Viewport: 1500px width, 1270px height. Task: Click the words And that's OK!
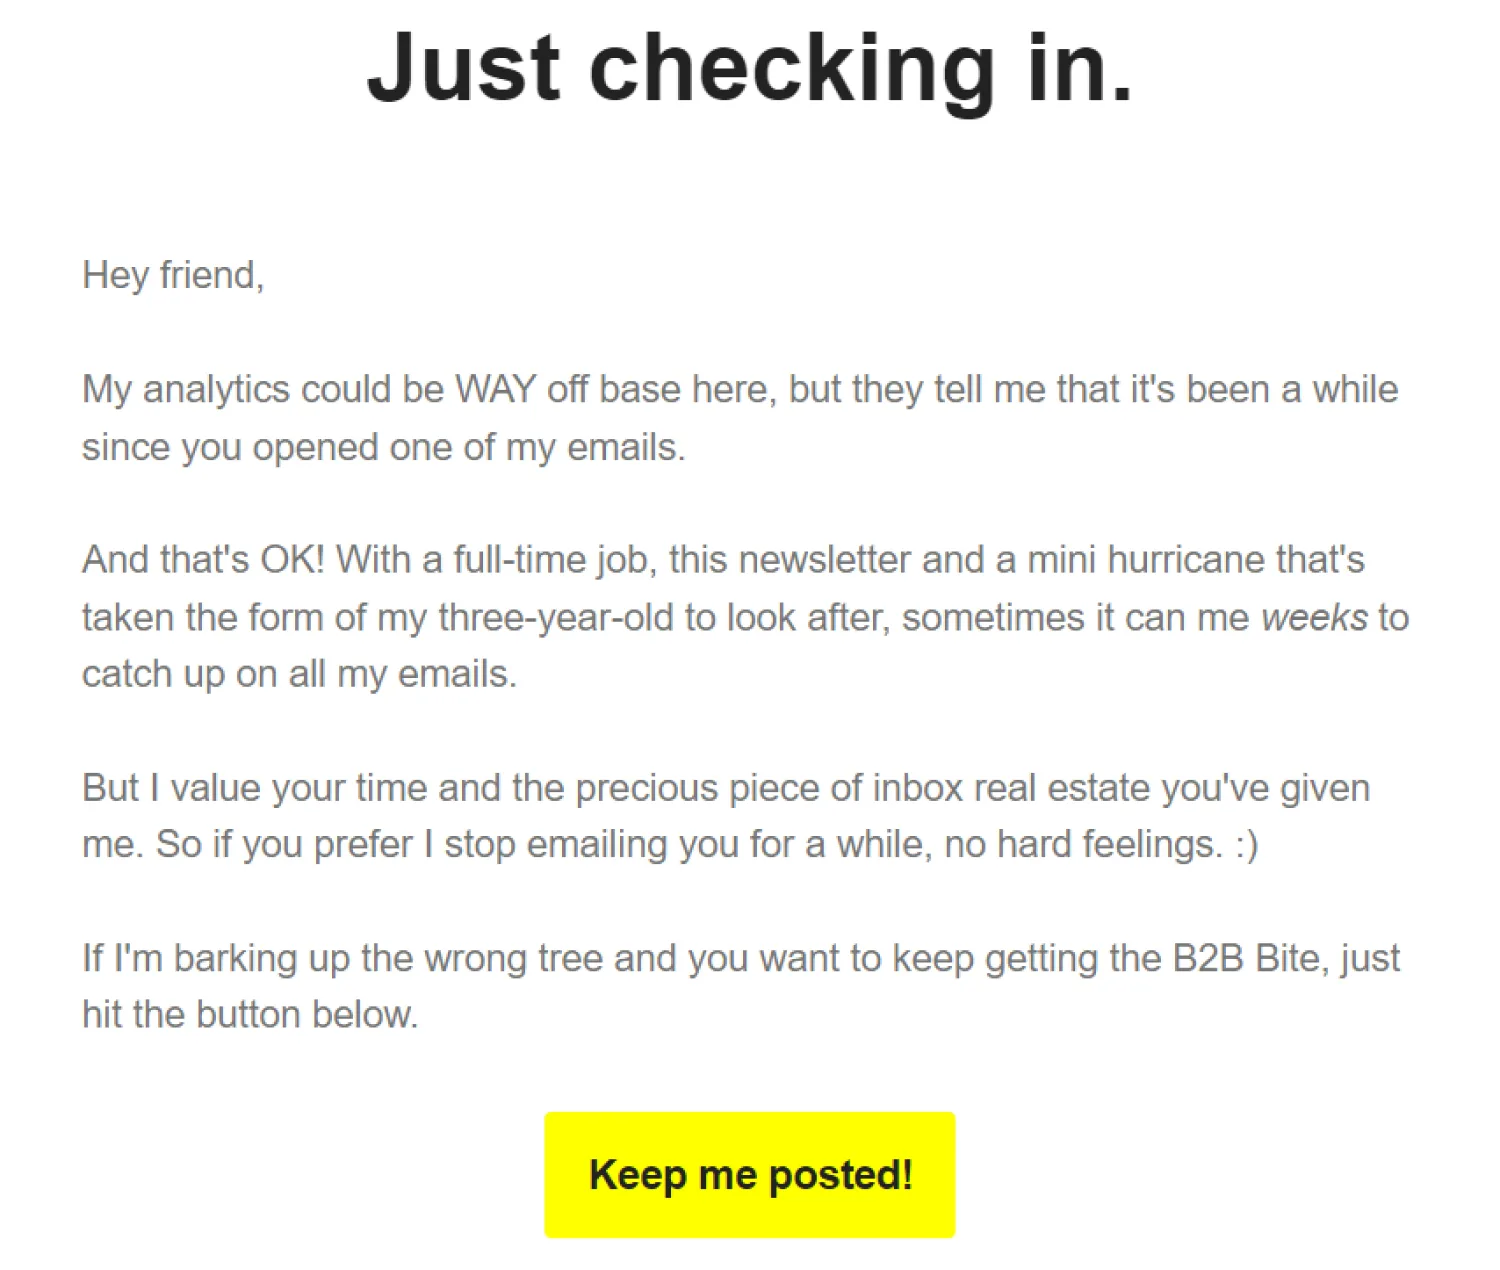click(x=203, y=559)
